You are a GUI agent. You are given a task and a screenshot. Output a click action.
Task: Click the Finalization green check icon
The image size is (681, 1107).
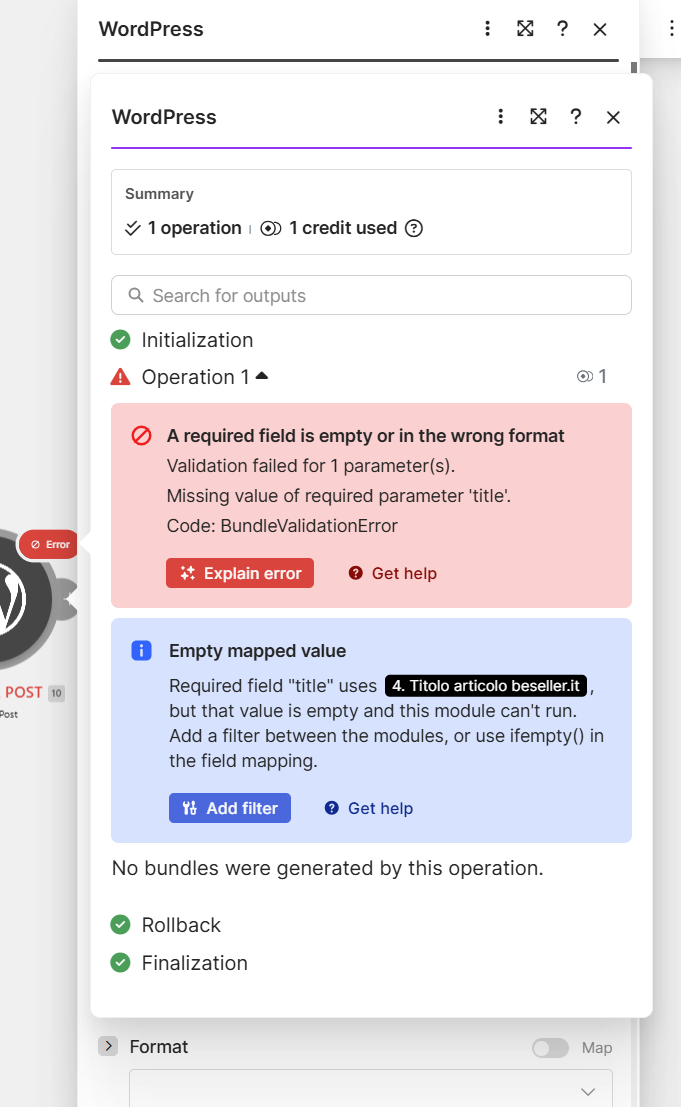click(x=121, y=962)
